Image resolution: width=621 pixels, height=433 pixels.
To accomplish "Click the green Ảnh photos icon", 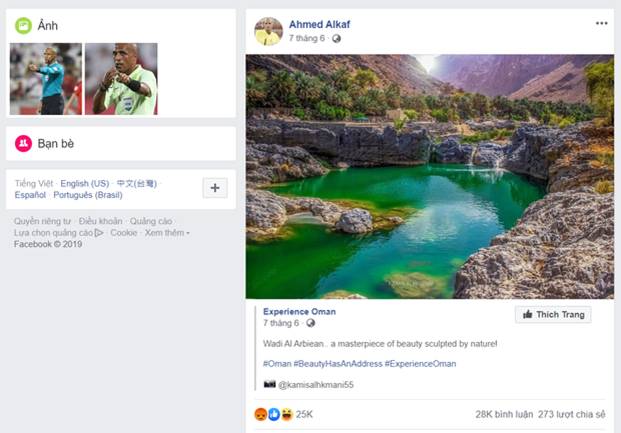I will tap(23, 25).
